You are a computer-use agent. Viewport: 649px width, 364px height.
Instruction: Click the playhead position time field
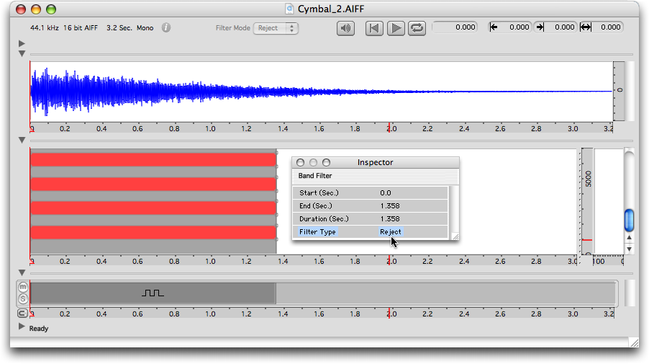coord(455,27)
